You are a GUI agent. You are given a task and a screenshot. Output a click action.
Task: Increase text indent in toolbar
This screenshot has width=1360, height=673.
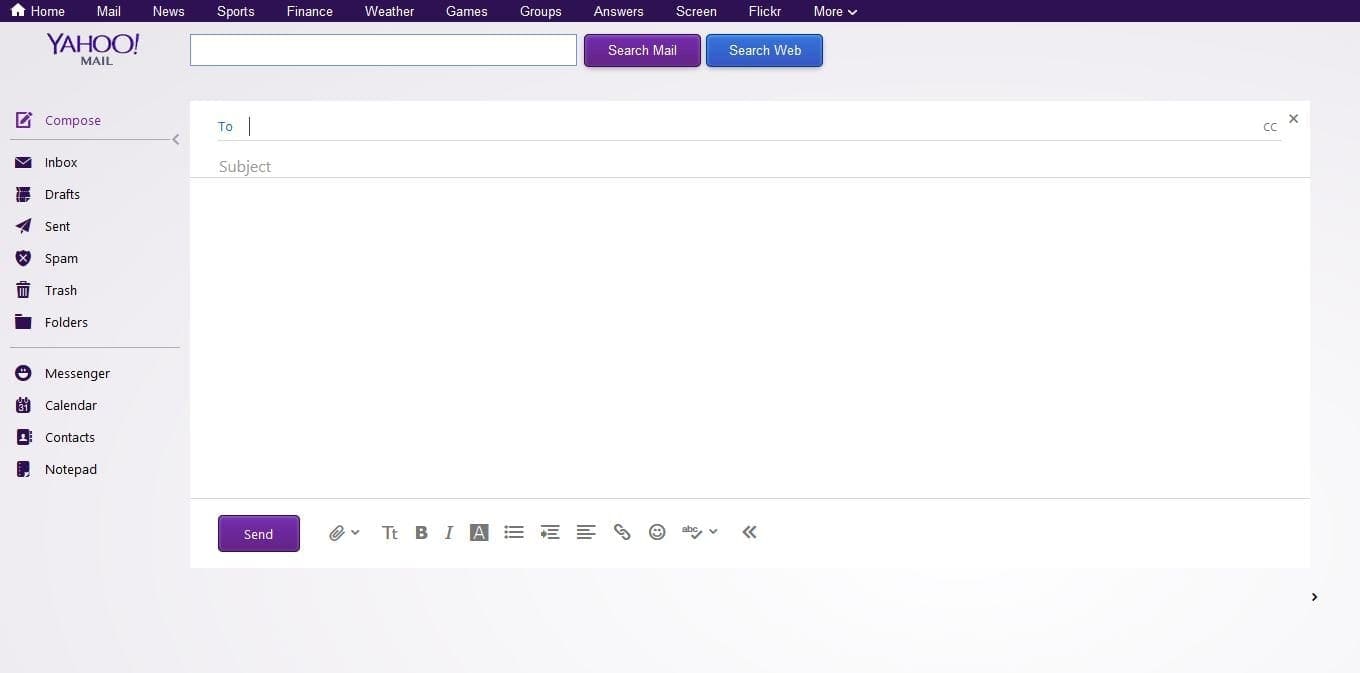click(x=549, y=533)
